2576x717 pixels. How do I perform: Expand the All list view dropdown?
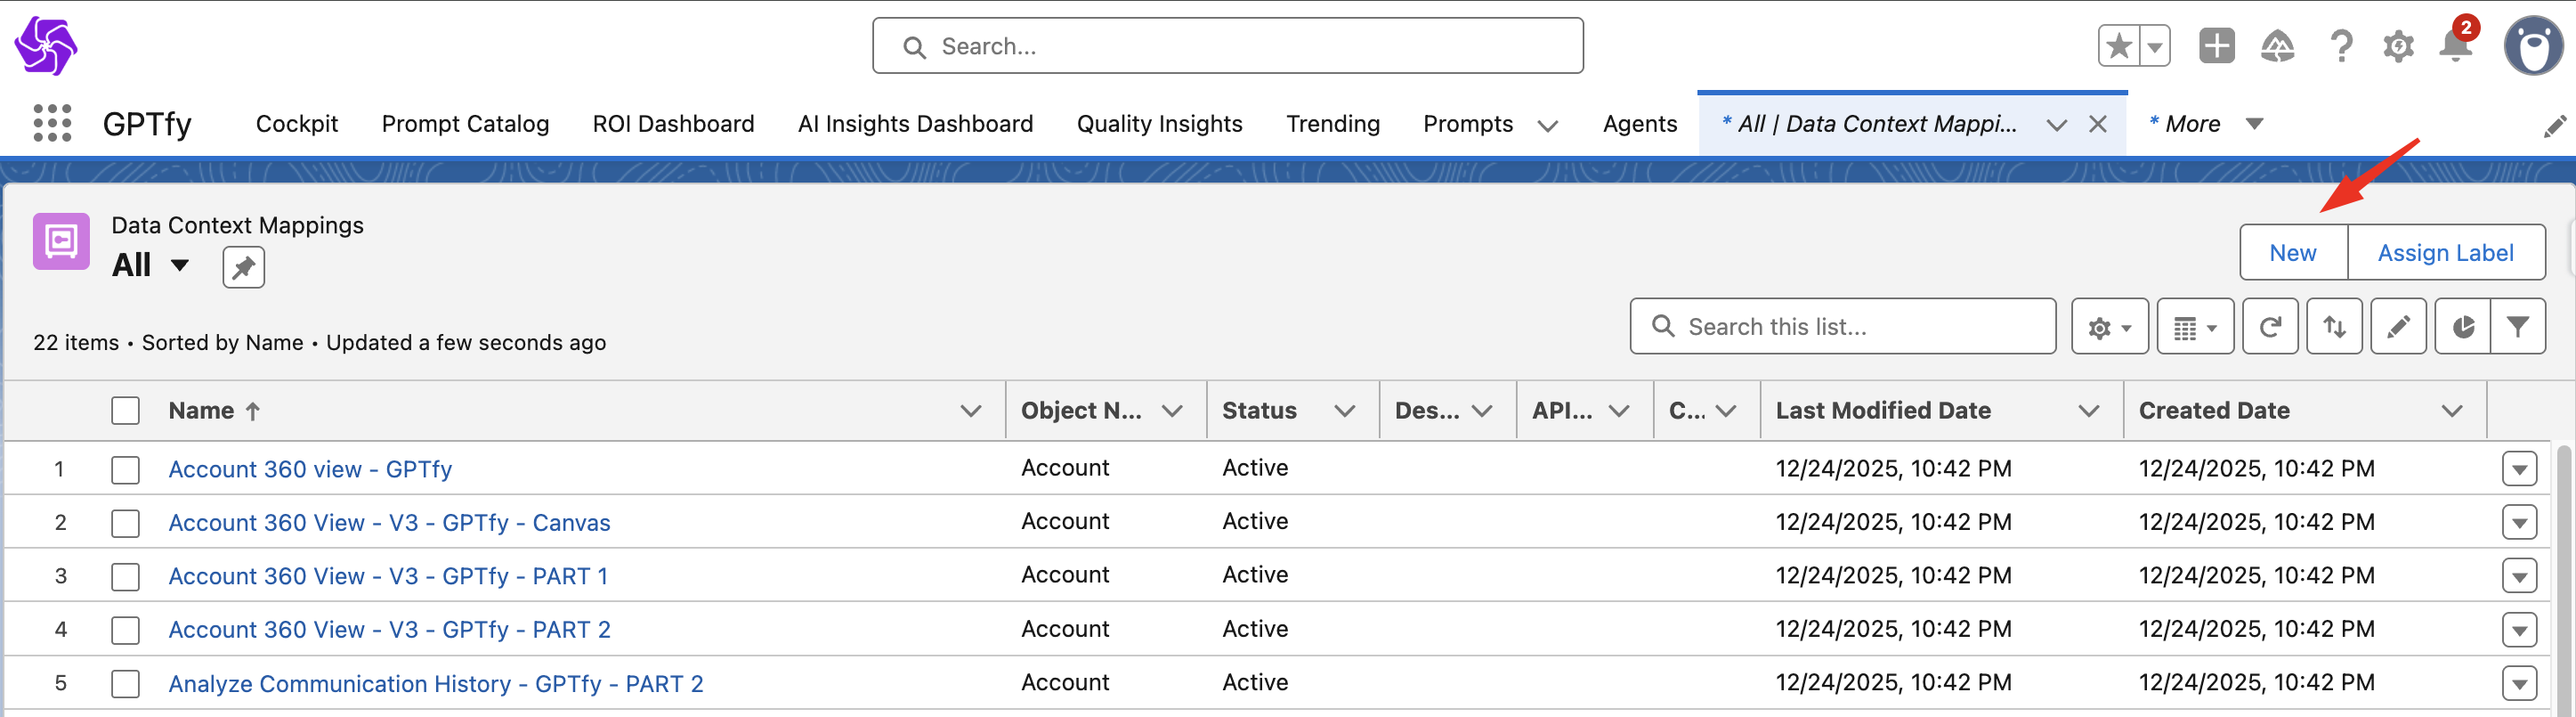(x=179, y=265)
